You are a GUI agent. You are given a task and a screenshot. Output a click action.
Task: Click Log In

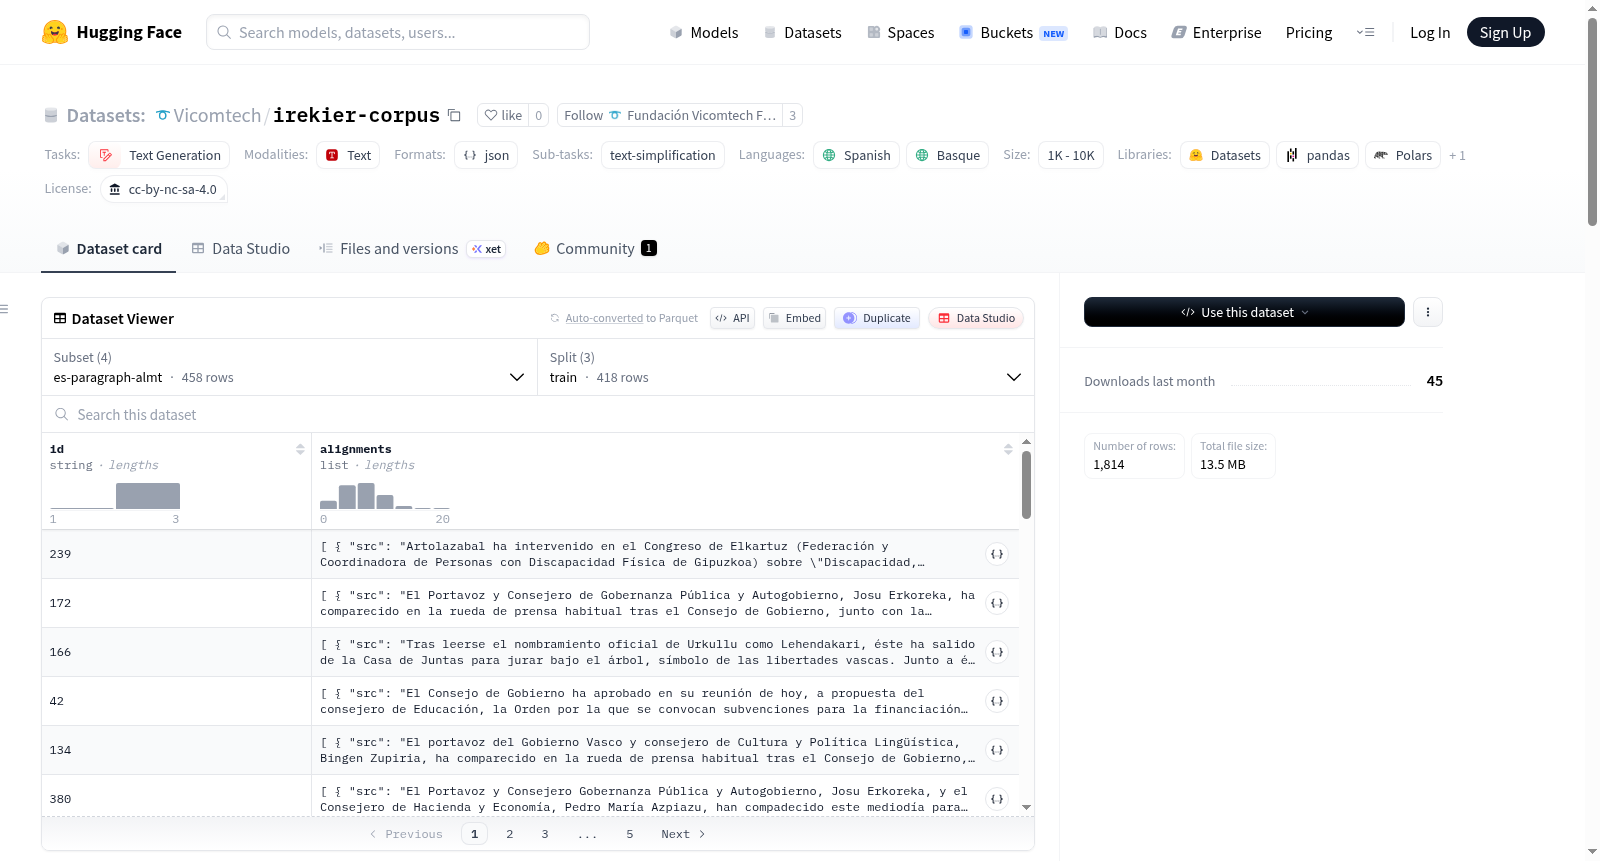click(x=1430, y=32)
